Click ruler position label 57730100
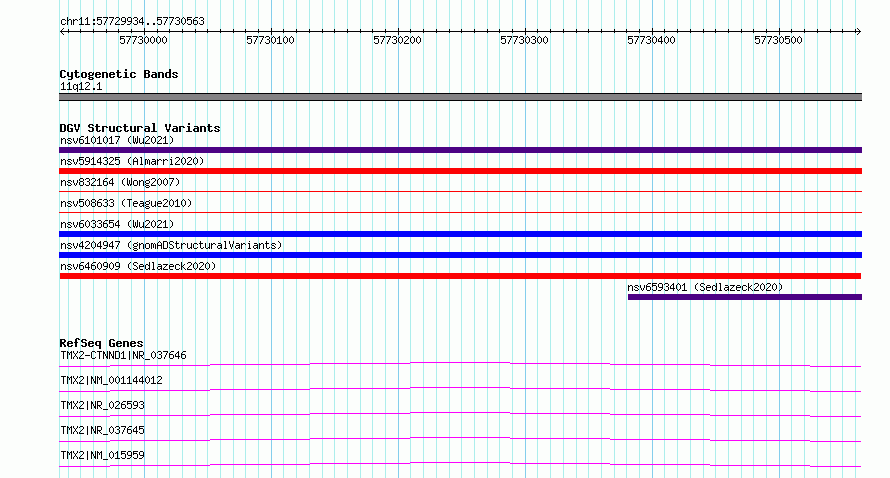The image size is (890, 478). coord(270,40)
